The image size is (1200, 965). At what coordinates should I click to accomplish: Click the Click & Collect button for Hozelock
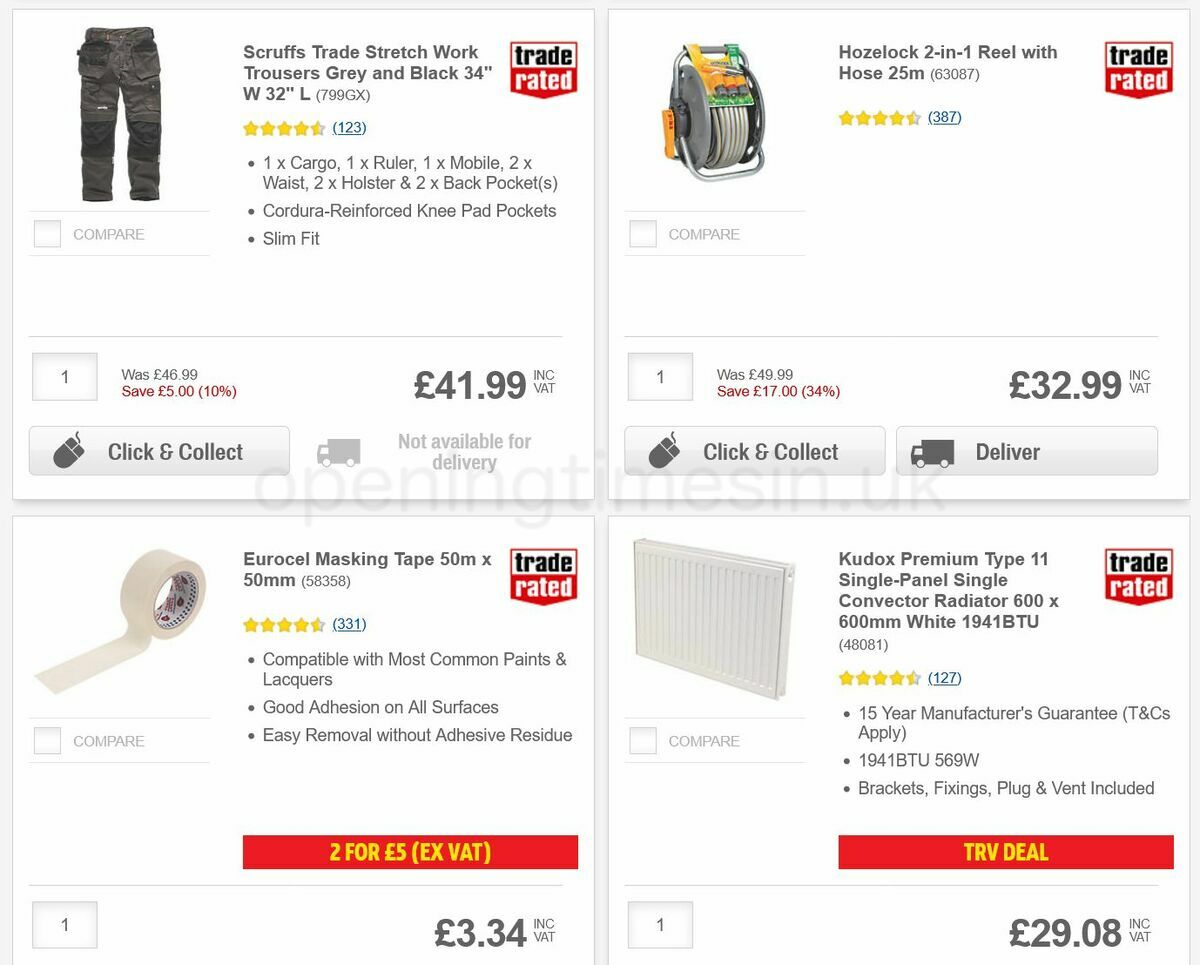coord(754,451)
